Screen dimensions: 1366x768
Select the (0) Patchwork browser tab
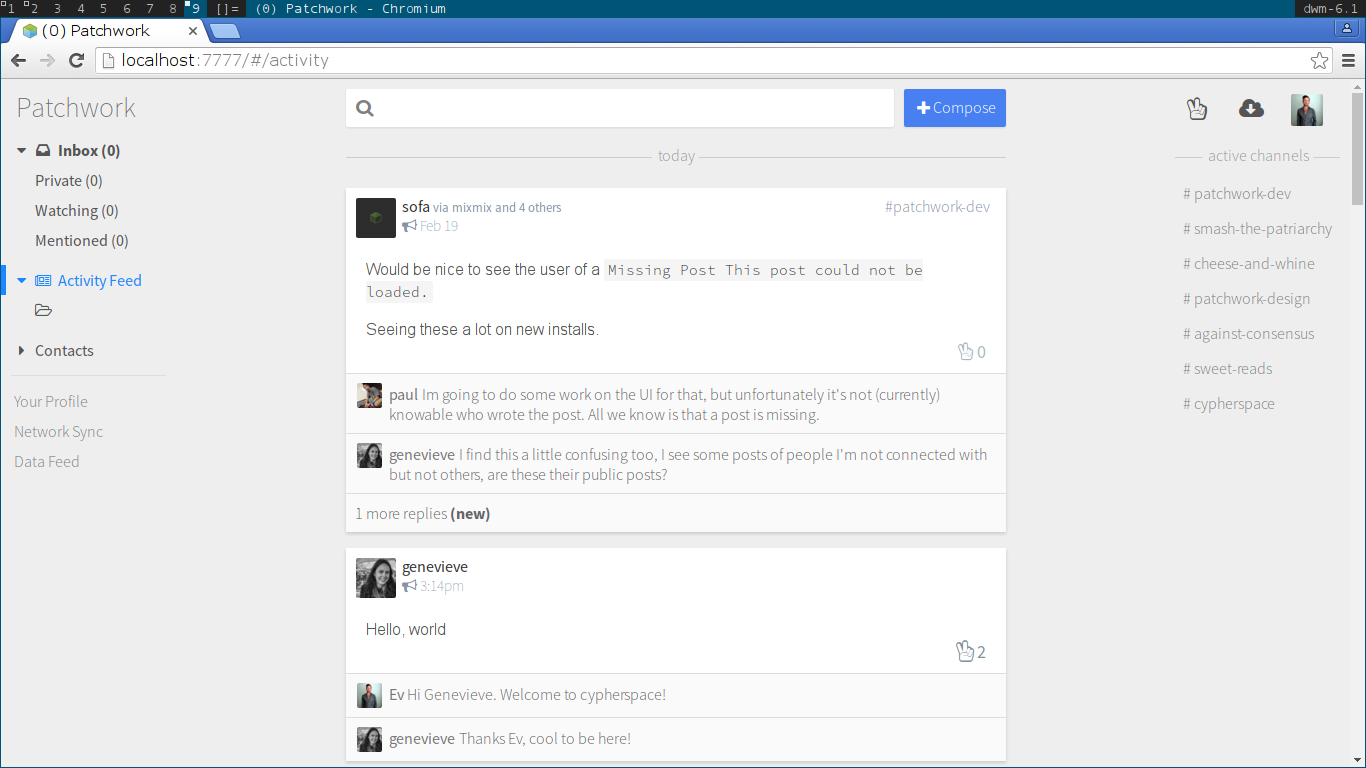click(x=106, y=31)
